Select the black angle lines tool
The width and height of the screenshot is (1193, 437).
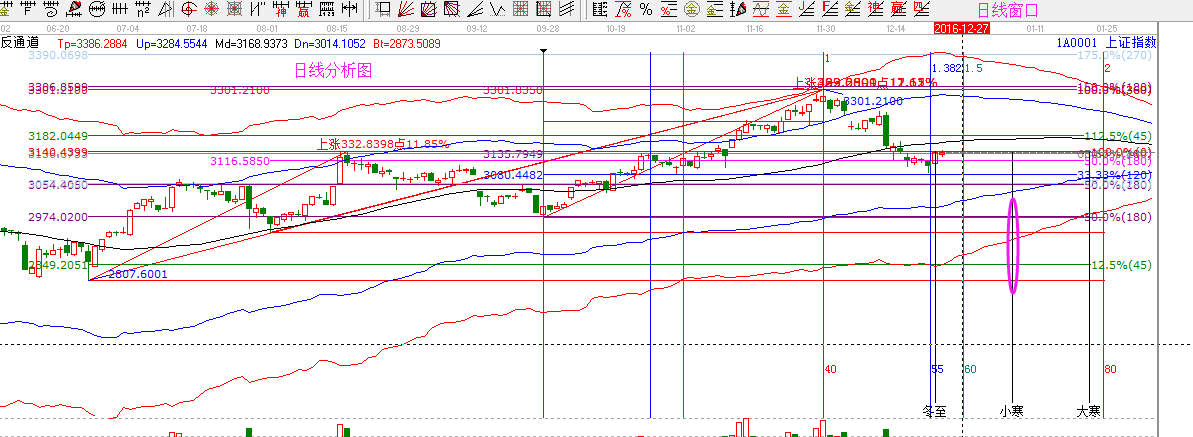[x=475, y=9]
